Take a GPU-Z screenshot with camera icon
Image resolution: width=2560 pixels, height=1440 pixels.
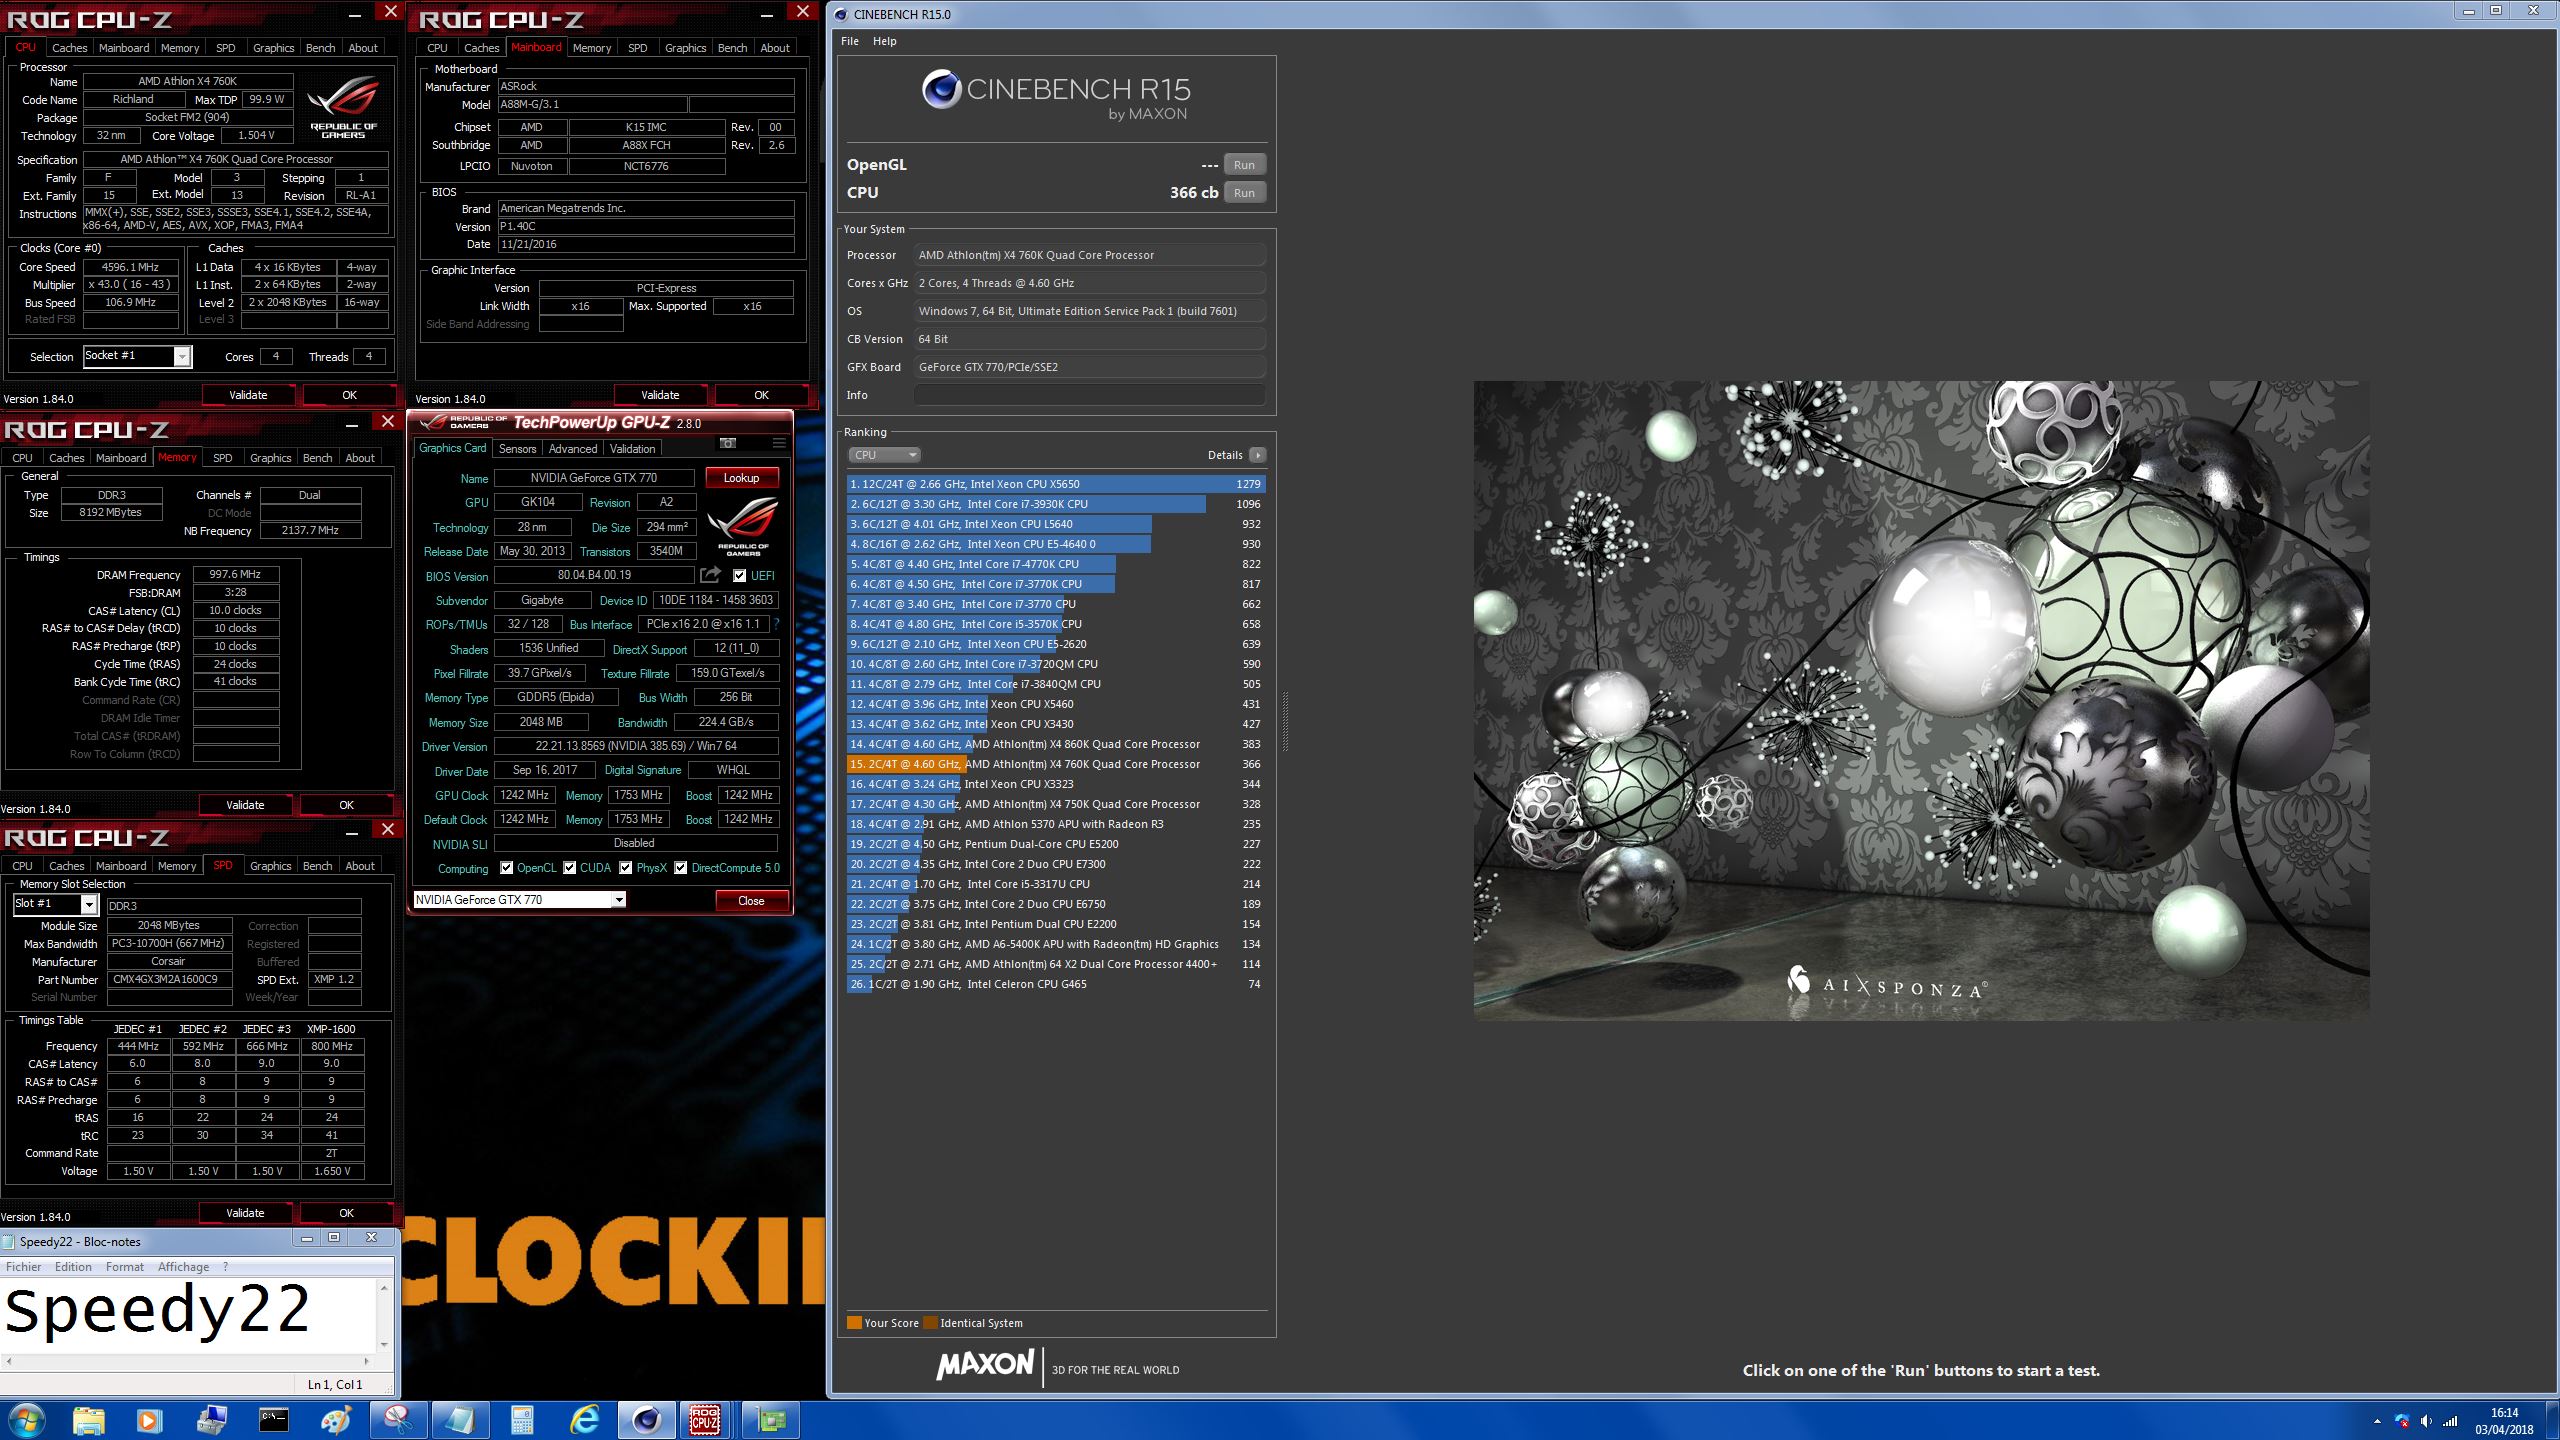pos(728,444)
